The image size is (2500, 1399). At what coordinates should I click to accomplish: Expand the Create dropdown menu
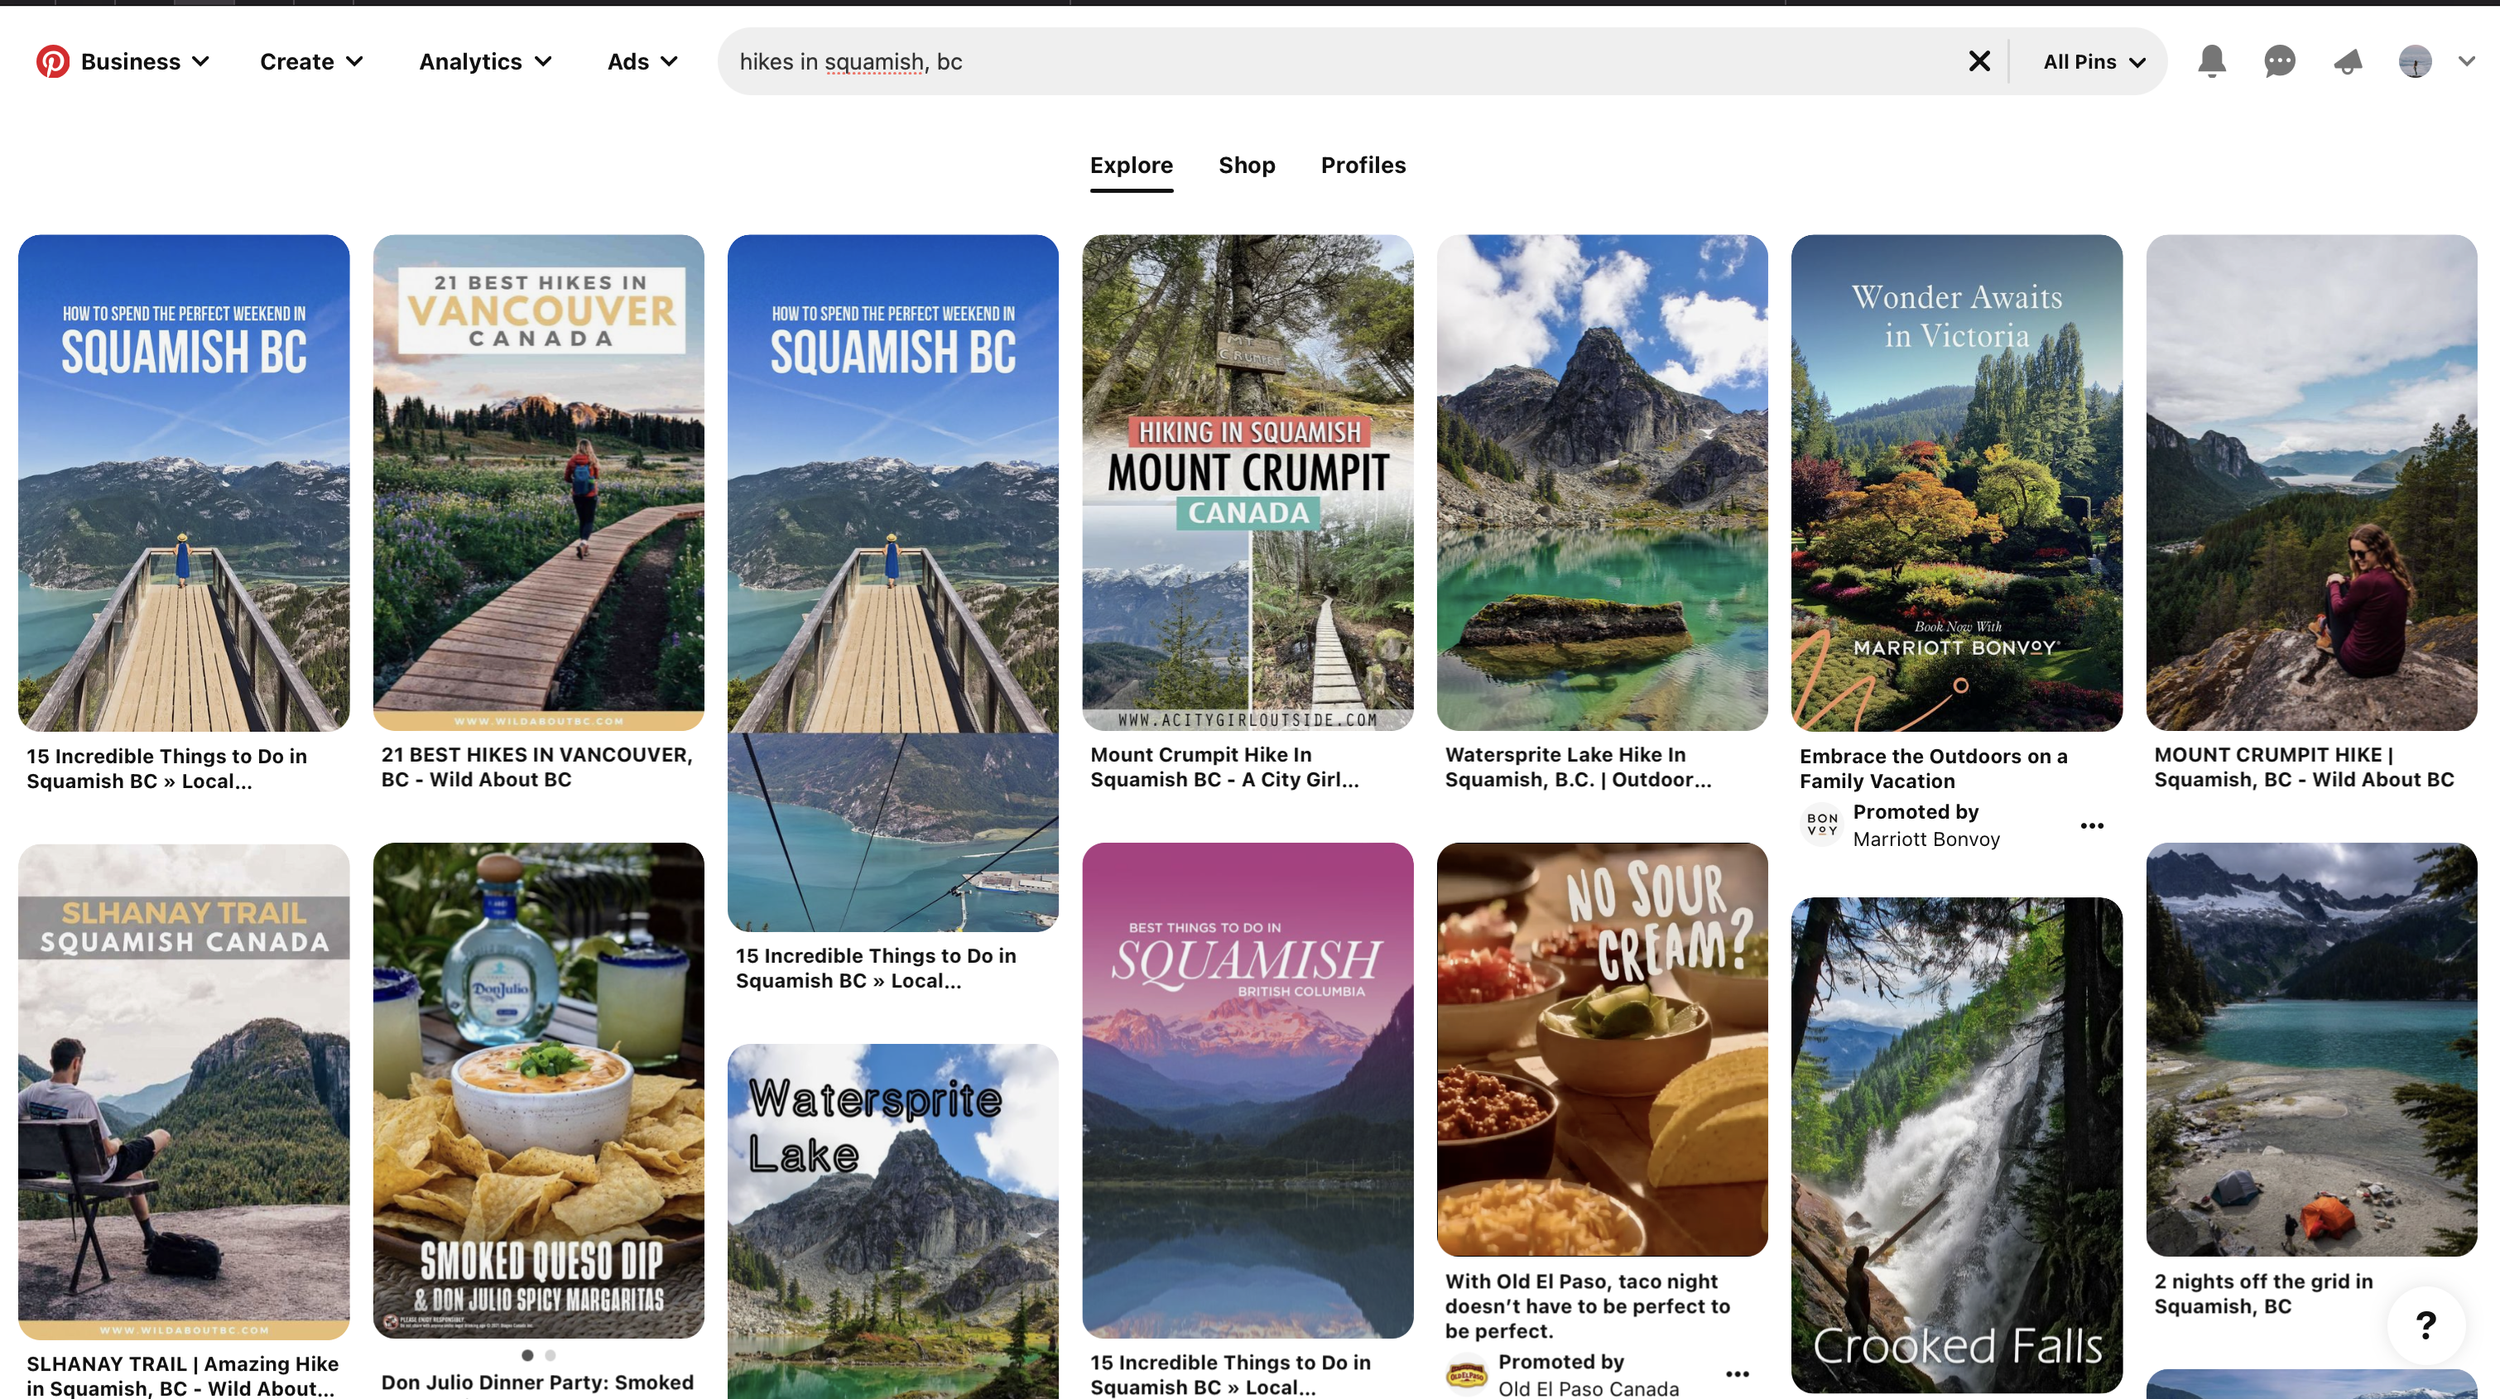pyautogui.click(x=311, y=62)
